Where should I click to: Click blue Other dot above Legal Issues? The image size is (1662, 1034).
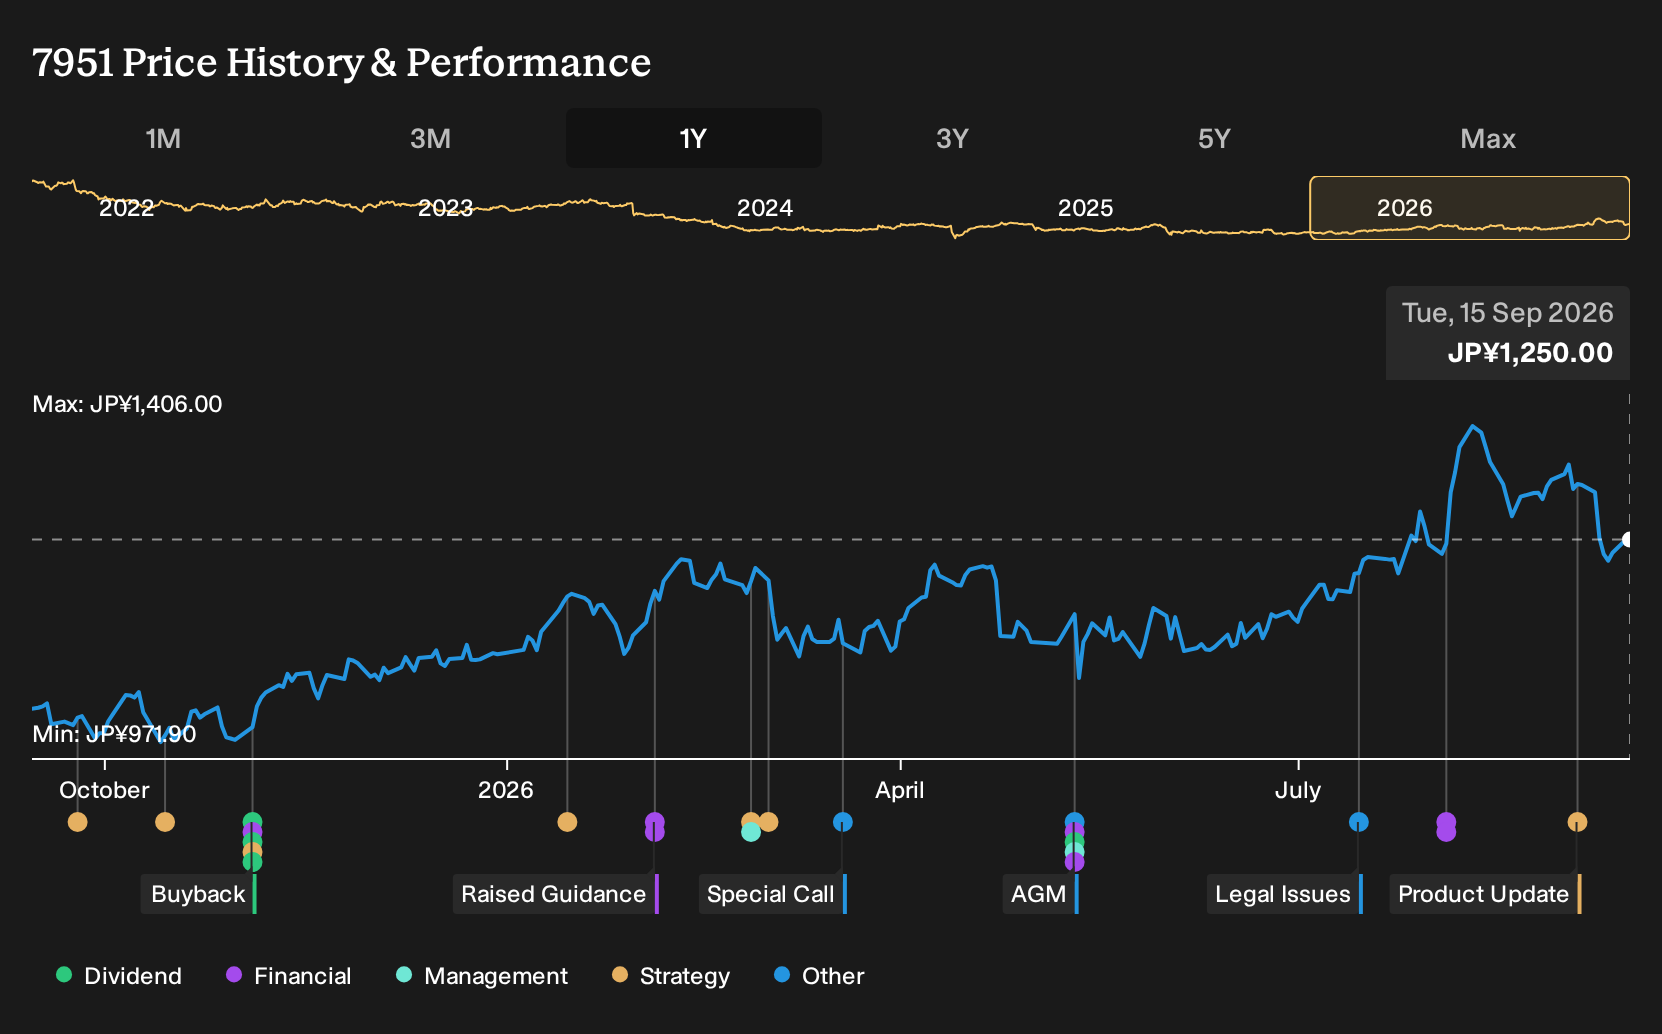[x=1359, y=822]
